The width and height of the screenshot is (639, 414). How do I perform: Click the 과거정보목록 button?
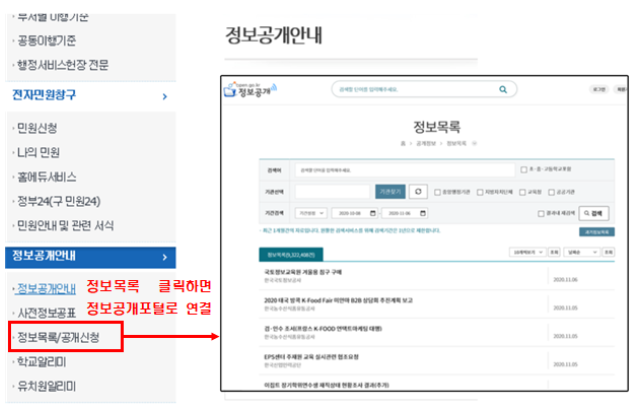pyautogui.click(x=597, y=232)
